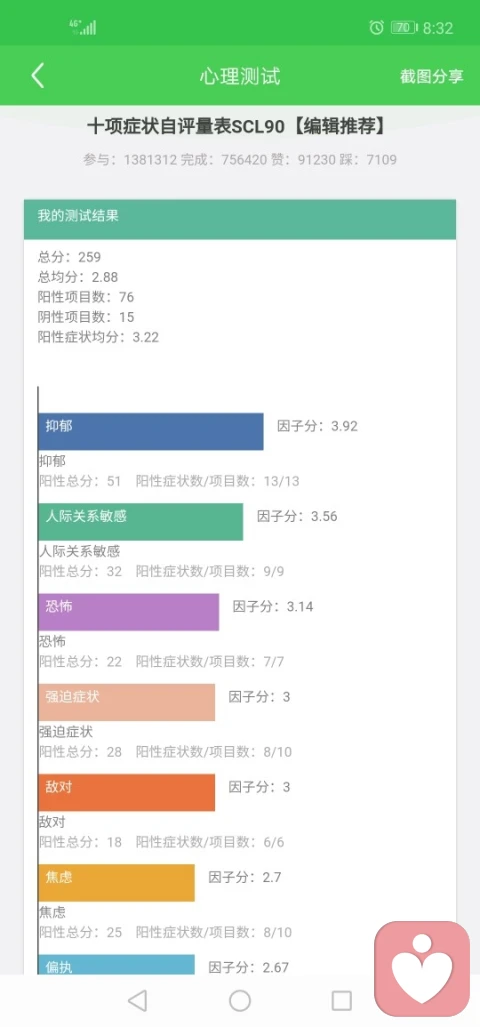Select the peach 强迫症状 bar

coord(126,702)
